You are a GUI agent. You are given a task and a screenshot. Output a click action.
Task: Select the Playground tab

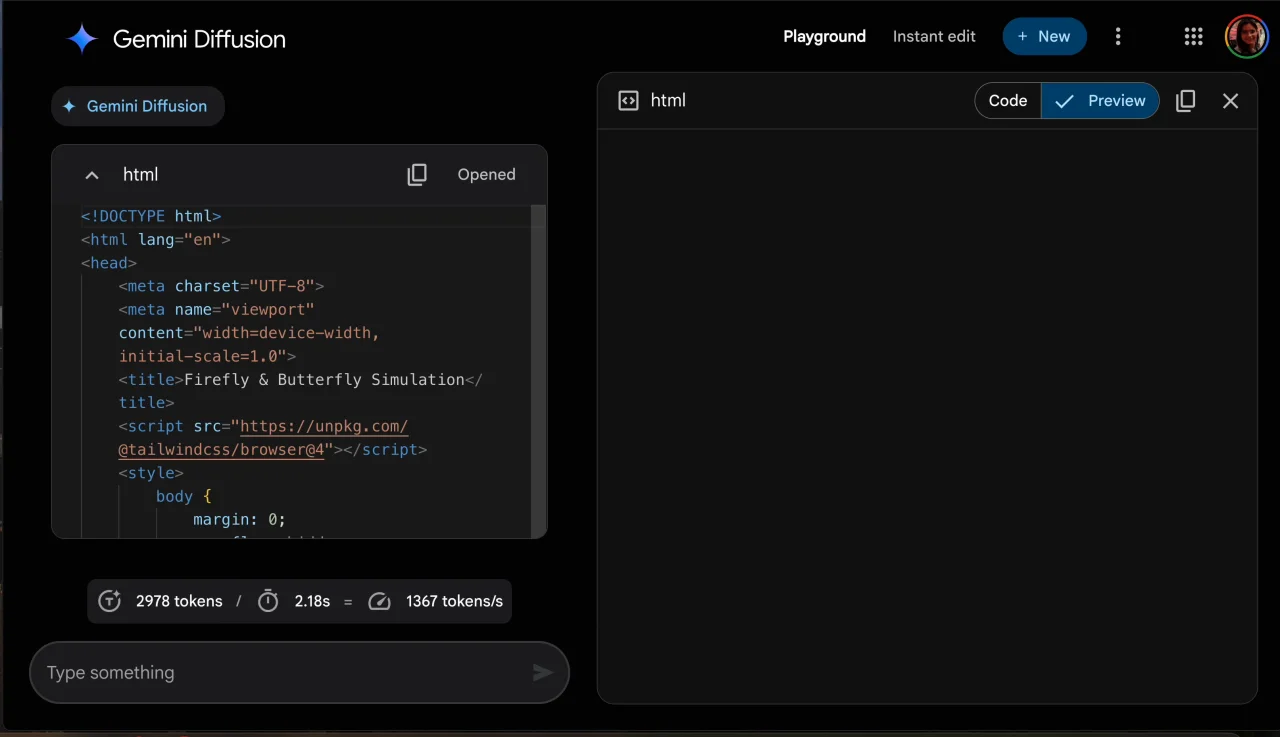tap(824, 37)
